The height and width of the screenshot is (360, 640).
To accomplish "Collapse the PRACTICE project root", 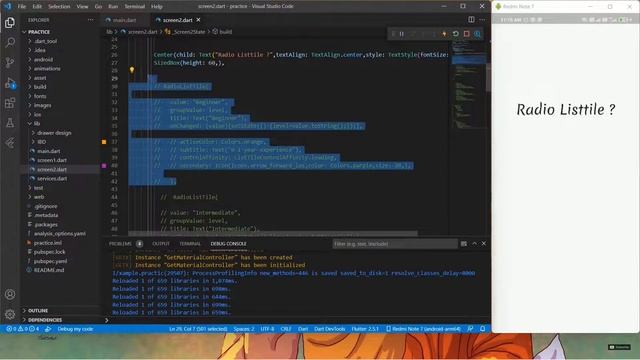I will pyautogui.click(x=39, y=32).
